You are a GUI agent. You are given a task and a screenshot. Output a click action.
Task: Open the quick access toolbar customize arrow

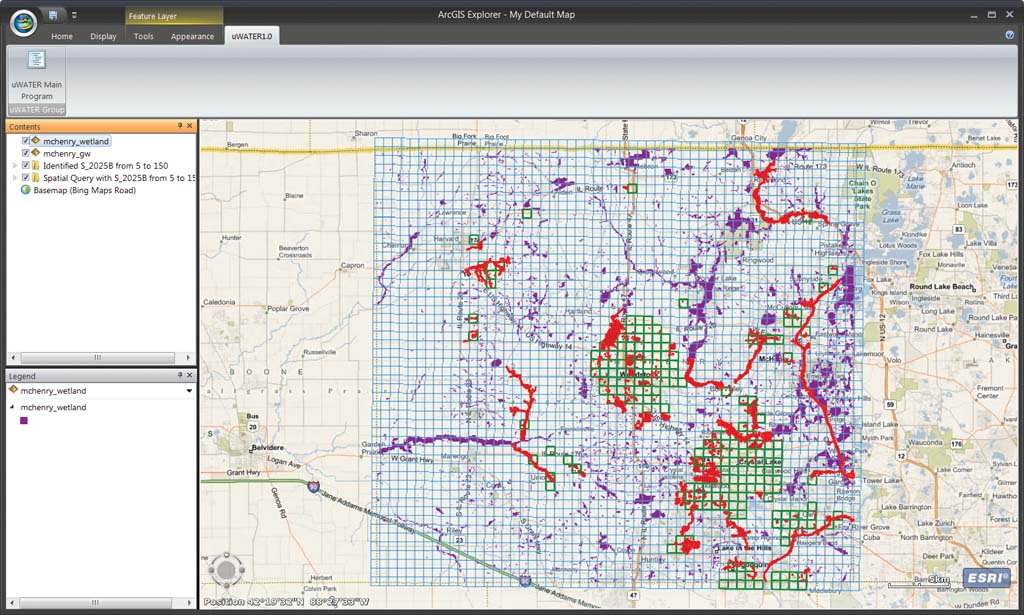point(74,15)
